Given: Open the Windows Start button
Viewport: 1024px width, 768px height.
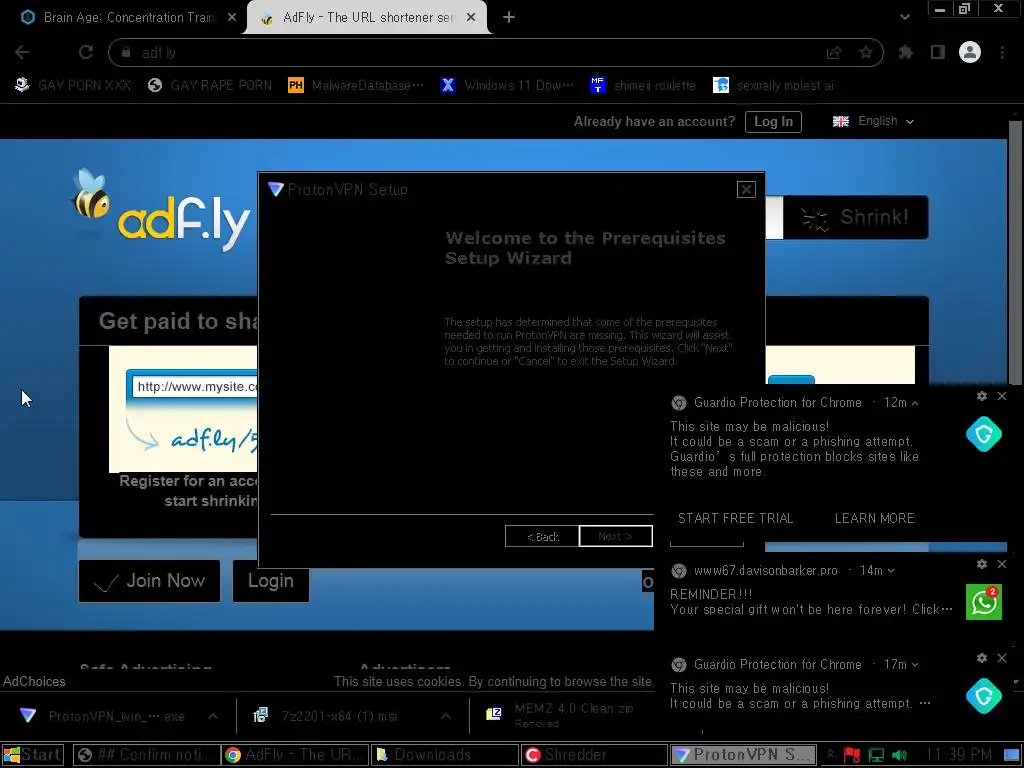Looking at the screenshot, I should [33, 755].
